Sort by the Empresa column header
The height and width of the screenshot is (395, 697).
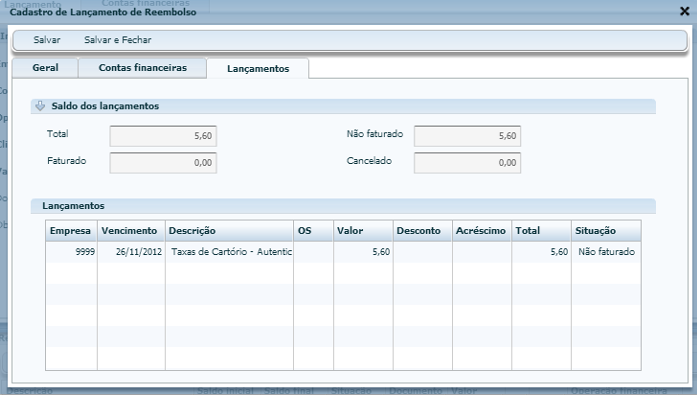point(71,231)
